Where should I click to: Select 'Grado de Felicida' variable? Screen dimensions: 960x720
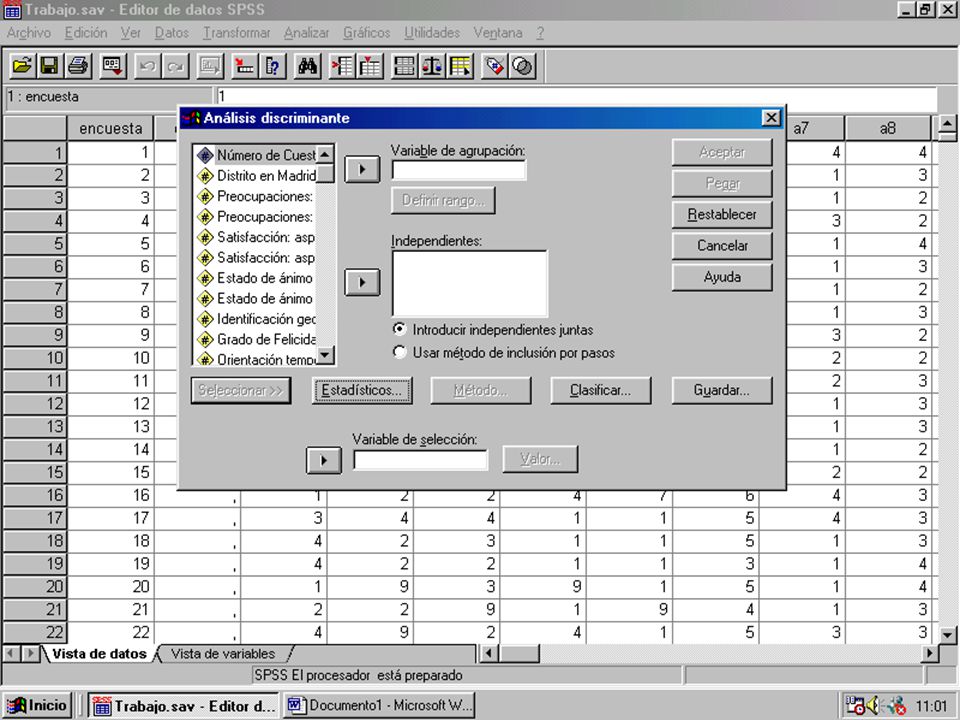click(255, 339)
